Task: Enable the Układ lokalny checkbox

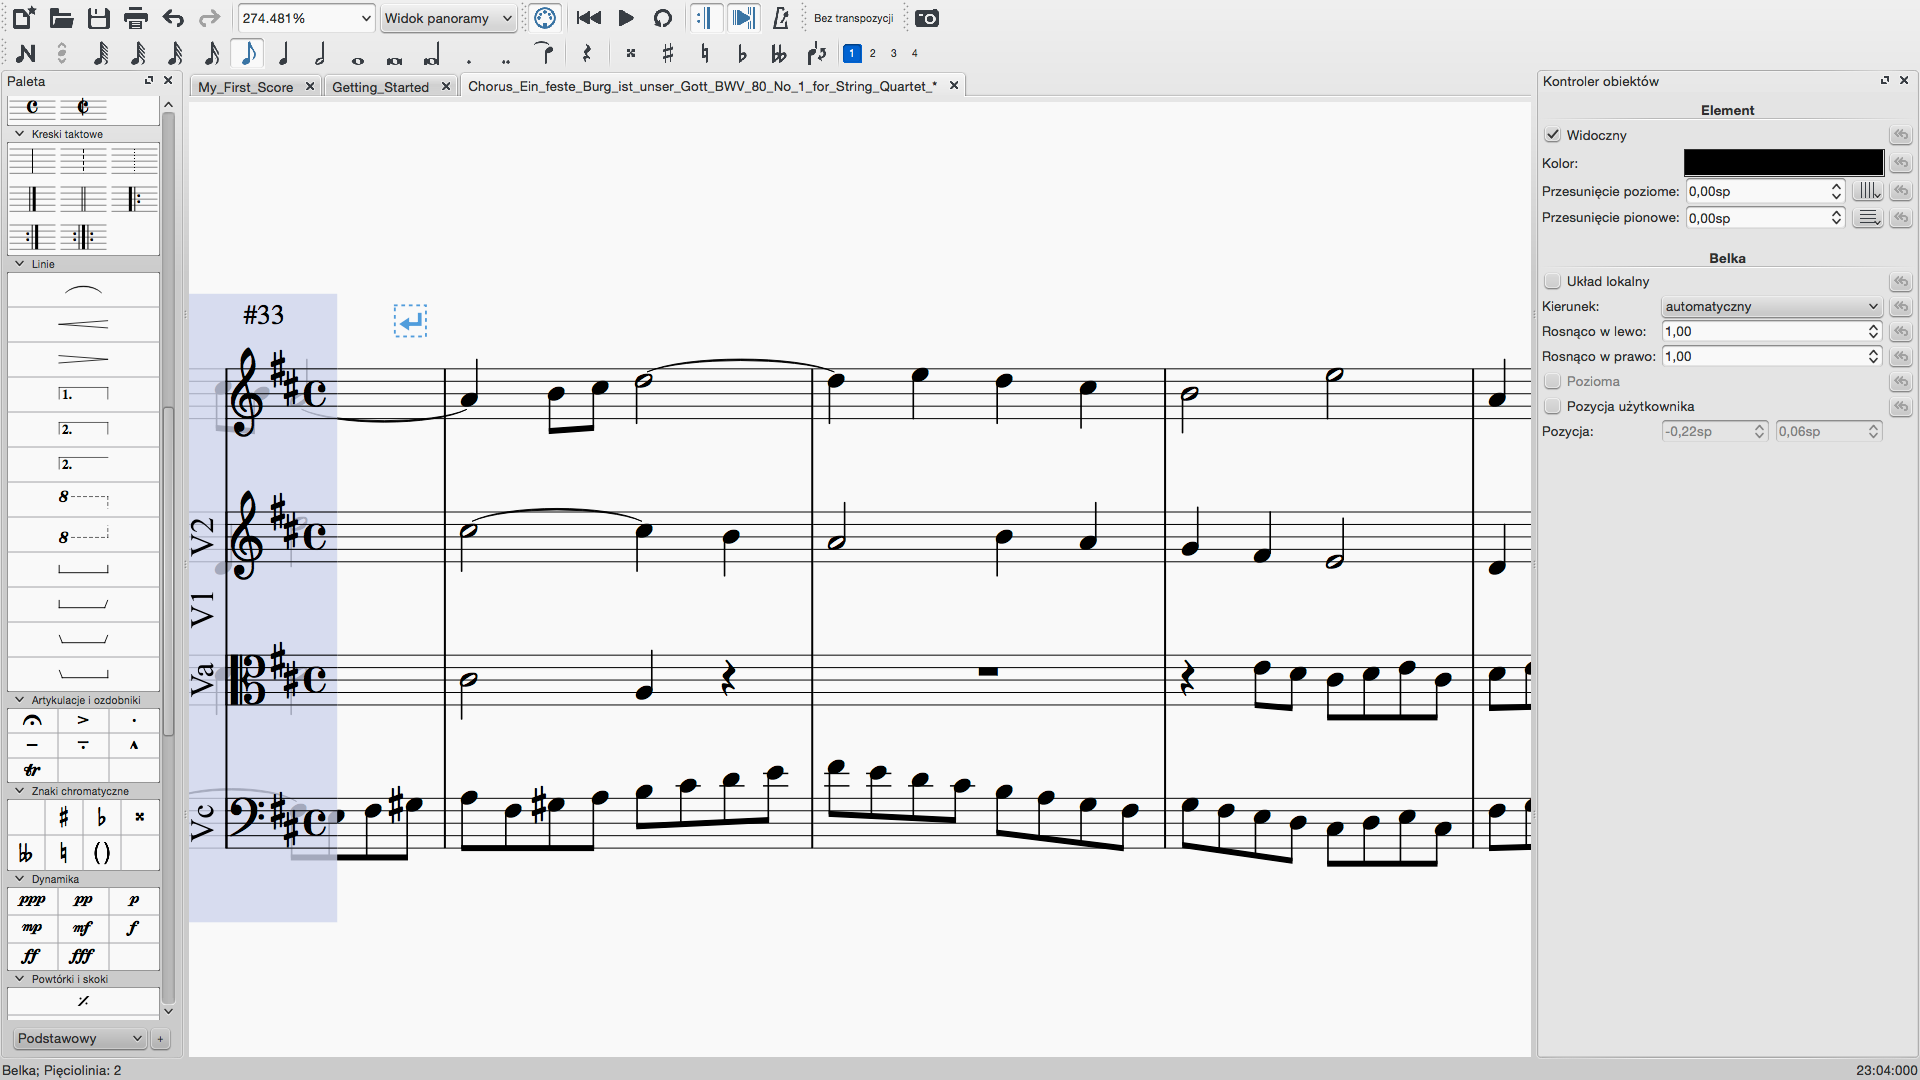Action: [x=1553, y=282]
